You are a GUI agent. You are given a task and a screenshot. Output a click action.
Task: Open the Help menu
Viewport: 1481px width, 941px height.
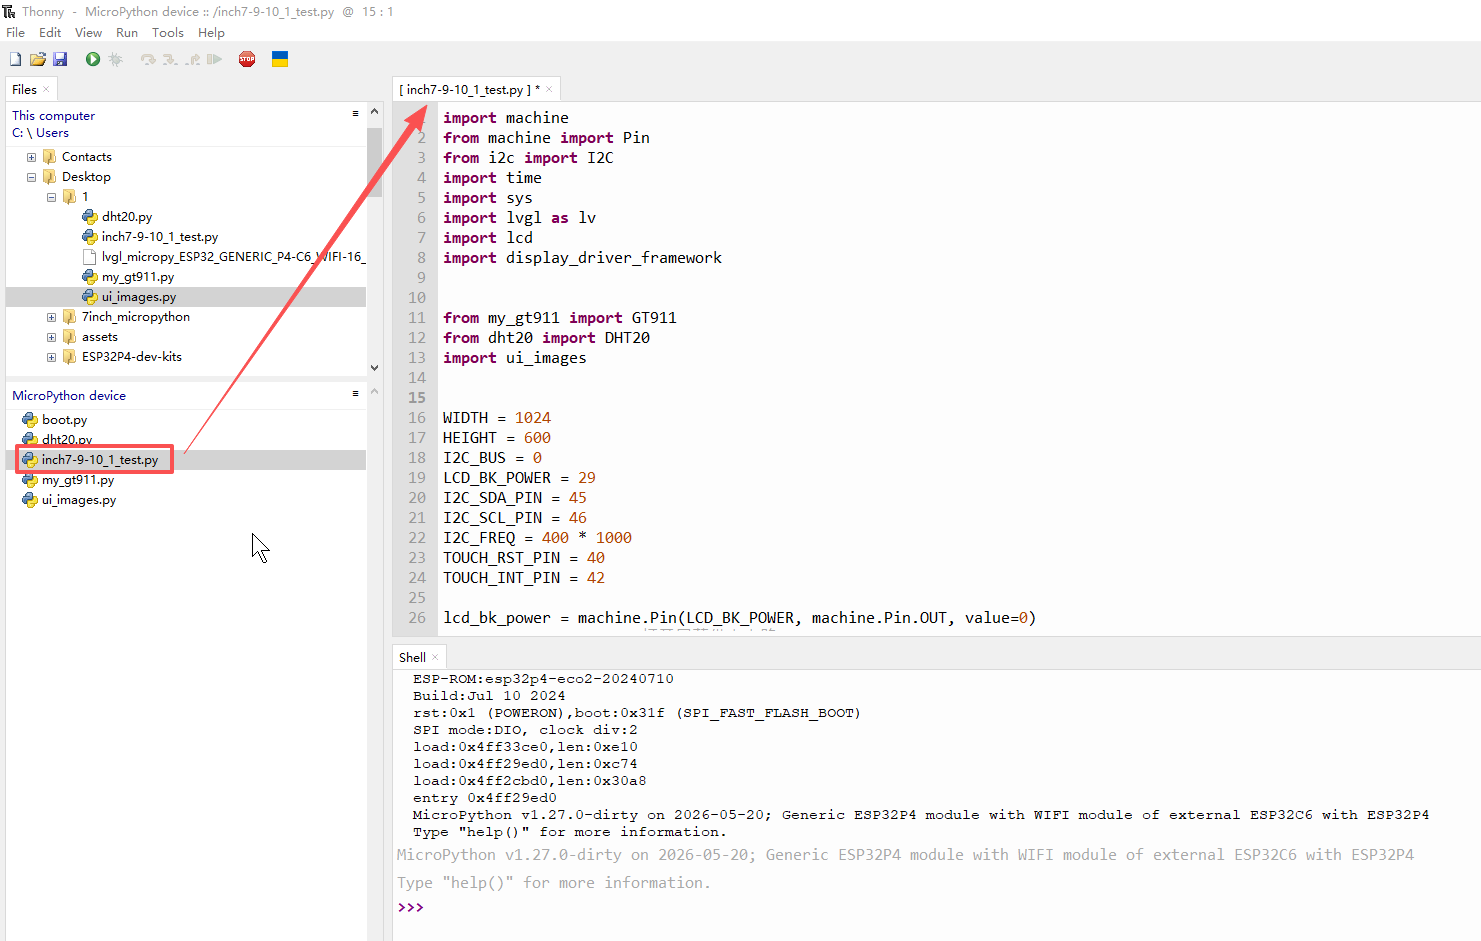(x=211, y=33)
